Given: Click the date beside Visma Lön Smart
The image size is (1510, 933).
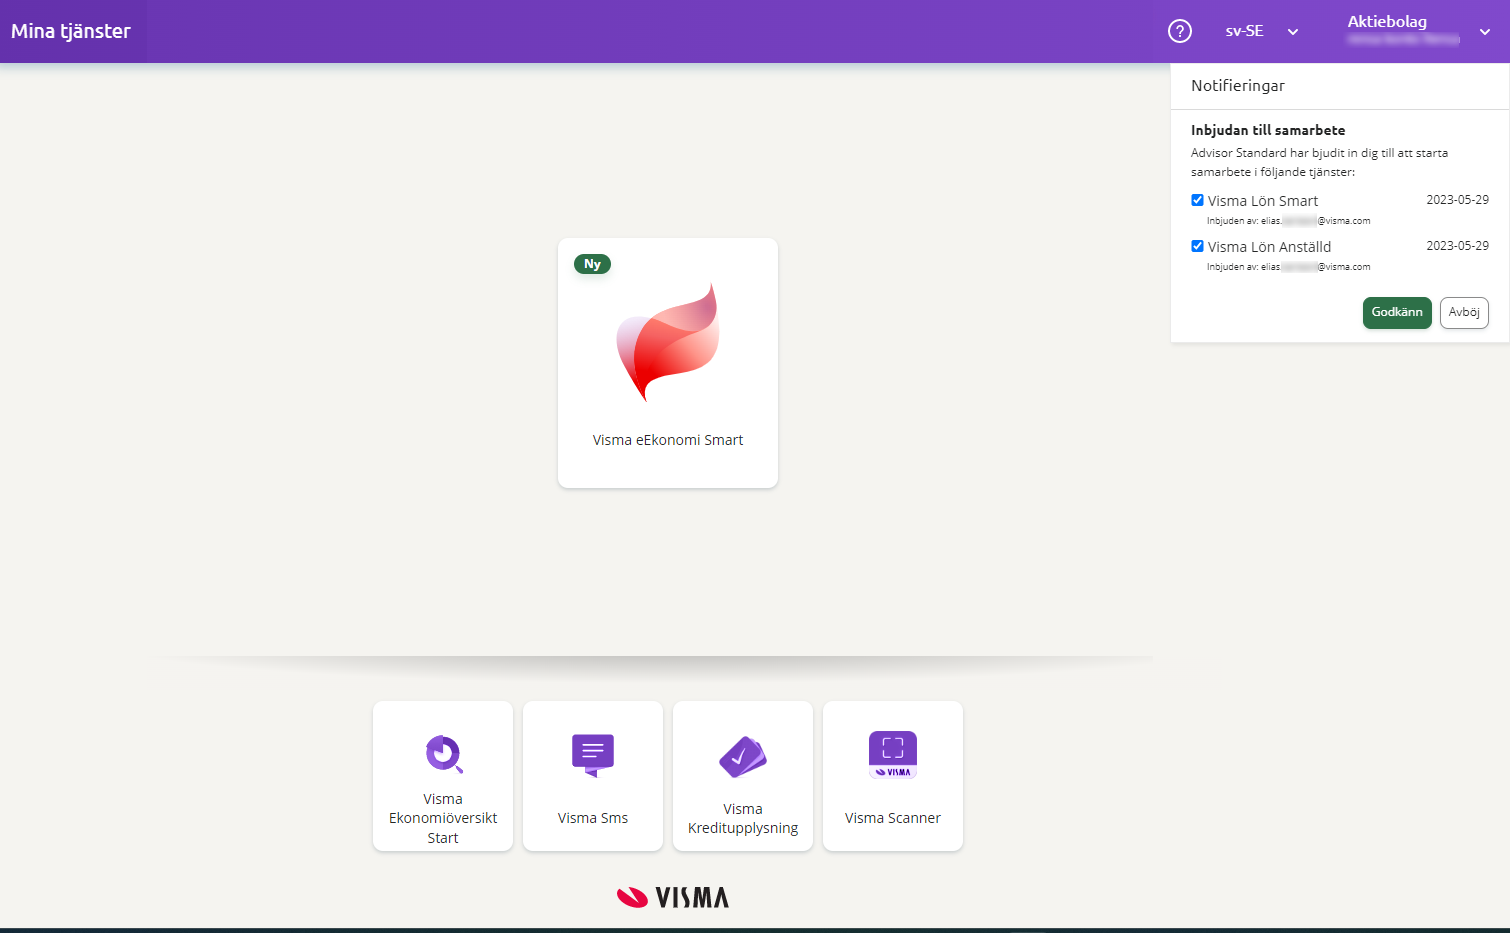Looking at the screenshot, I should click(x=1457, y=200).
